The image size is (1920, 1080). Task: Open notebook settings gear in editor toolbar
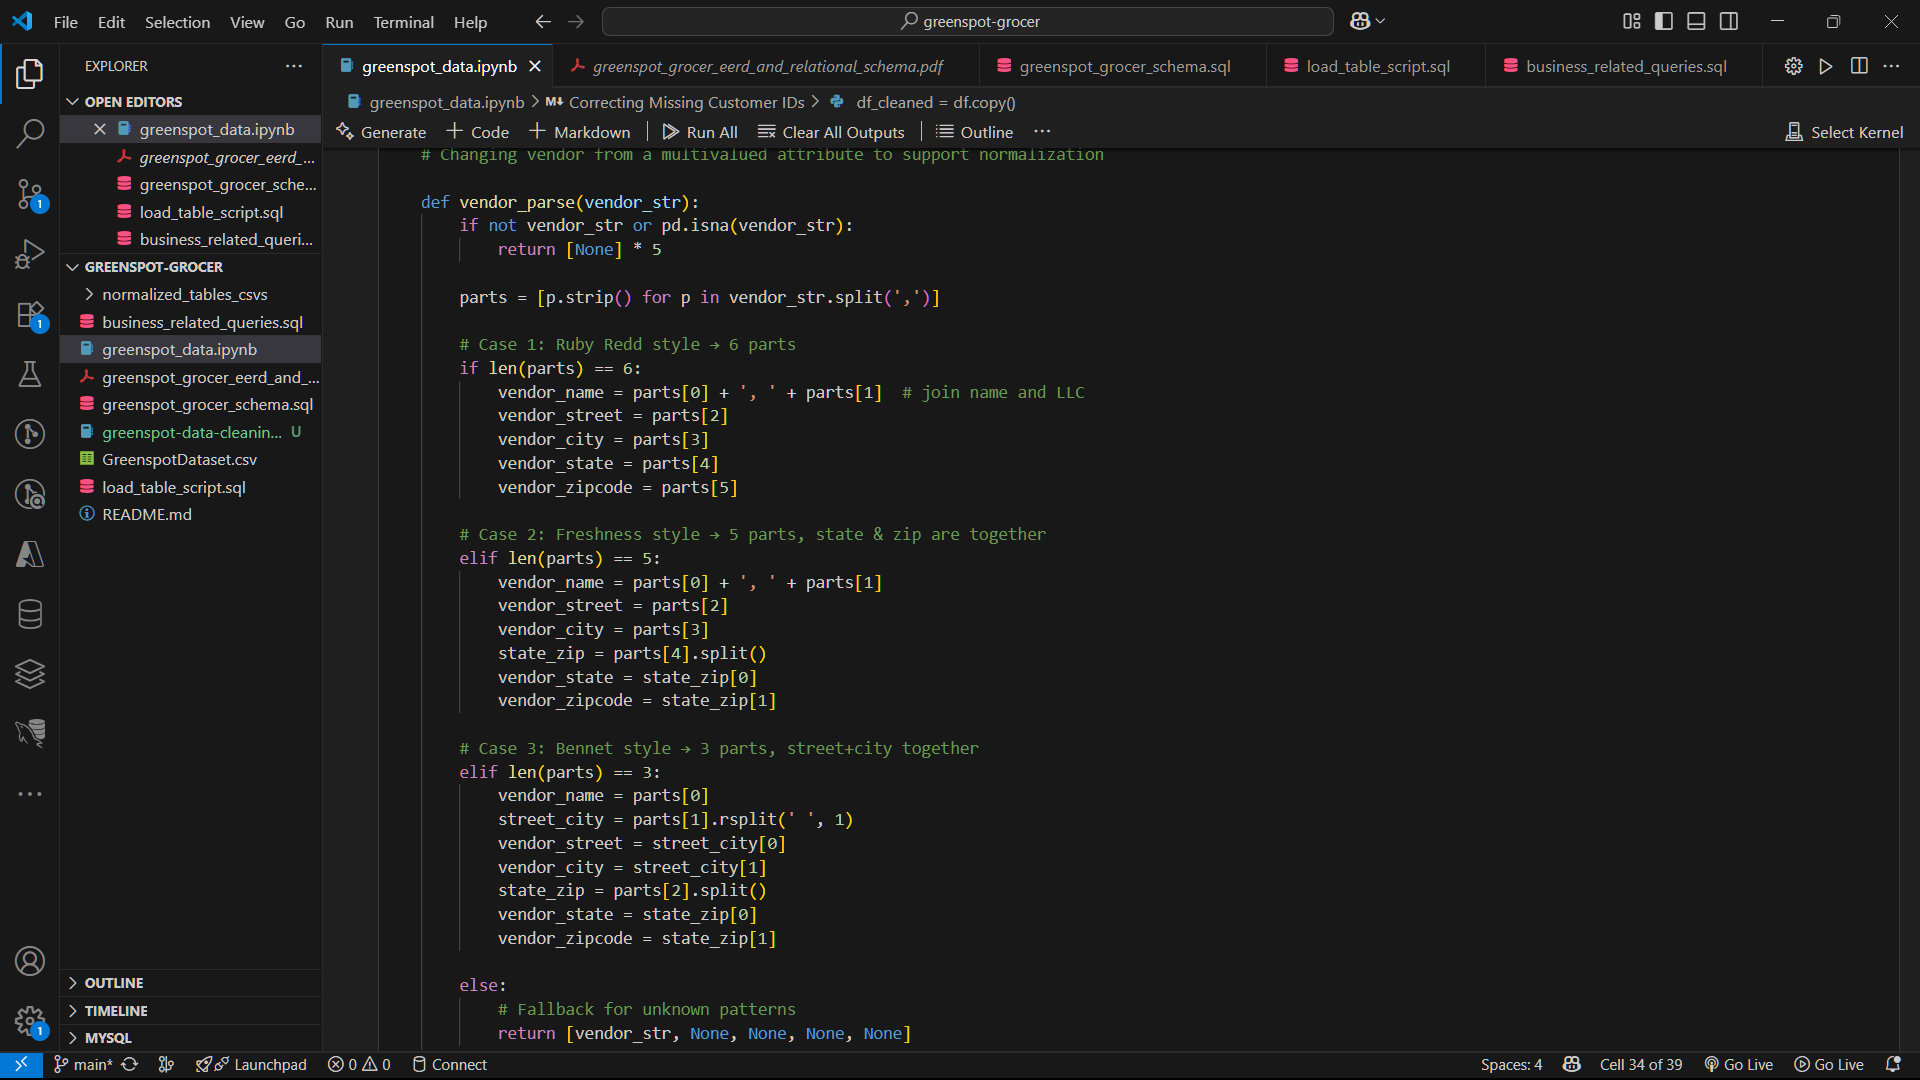click(x=1794, y=66)
